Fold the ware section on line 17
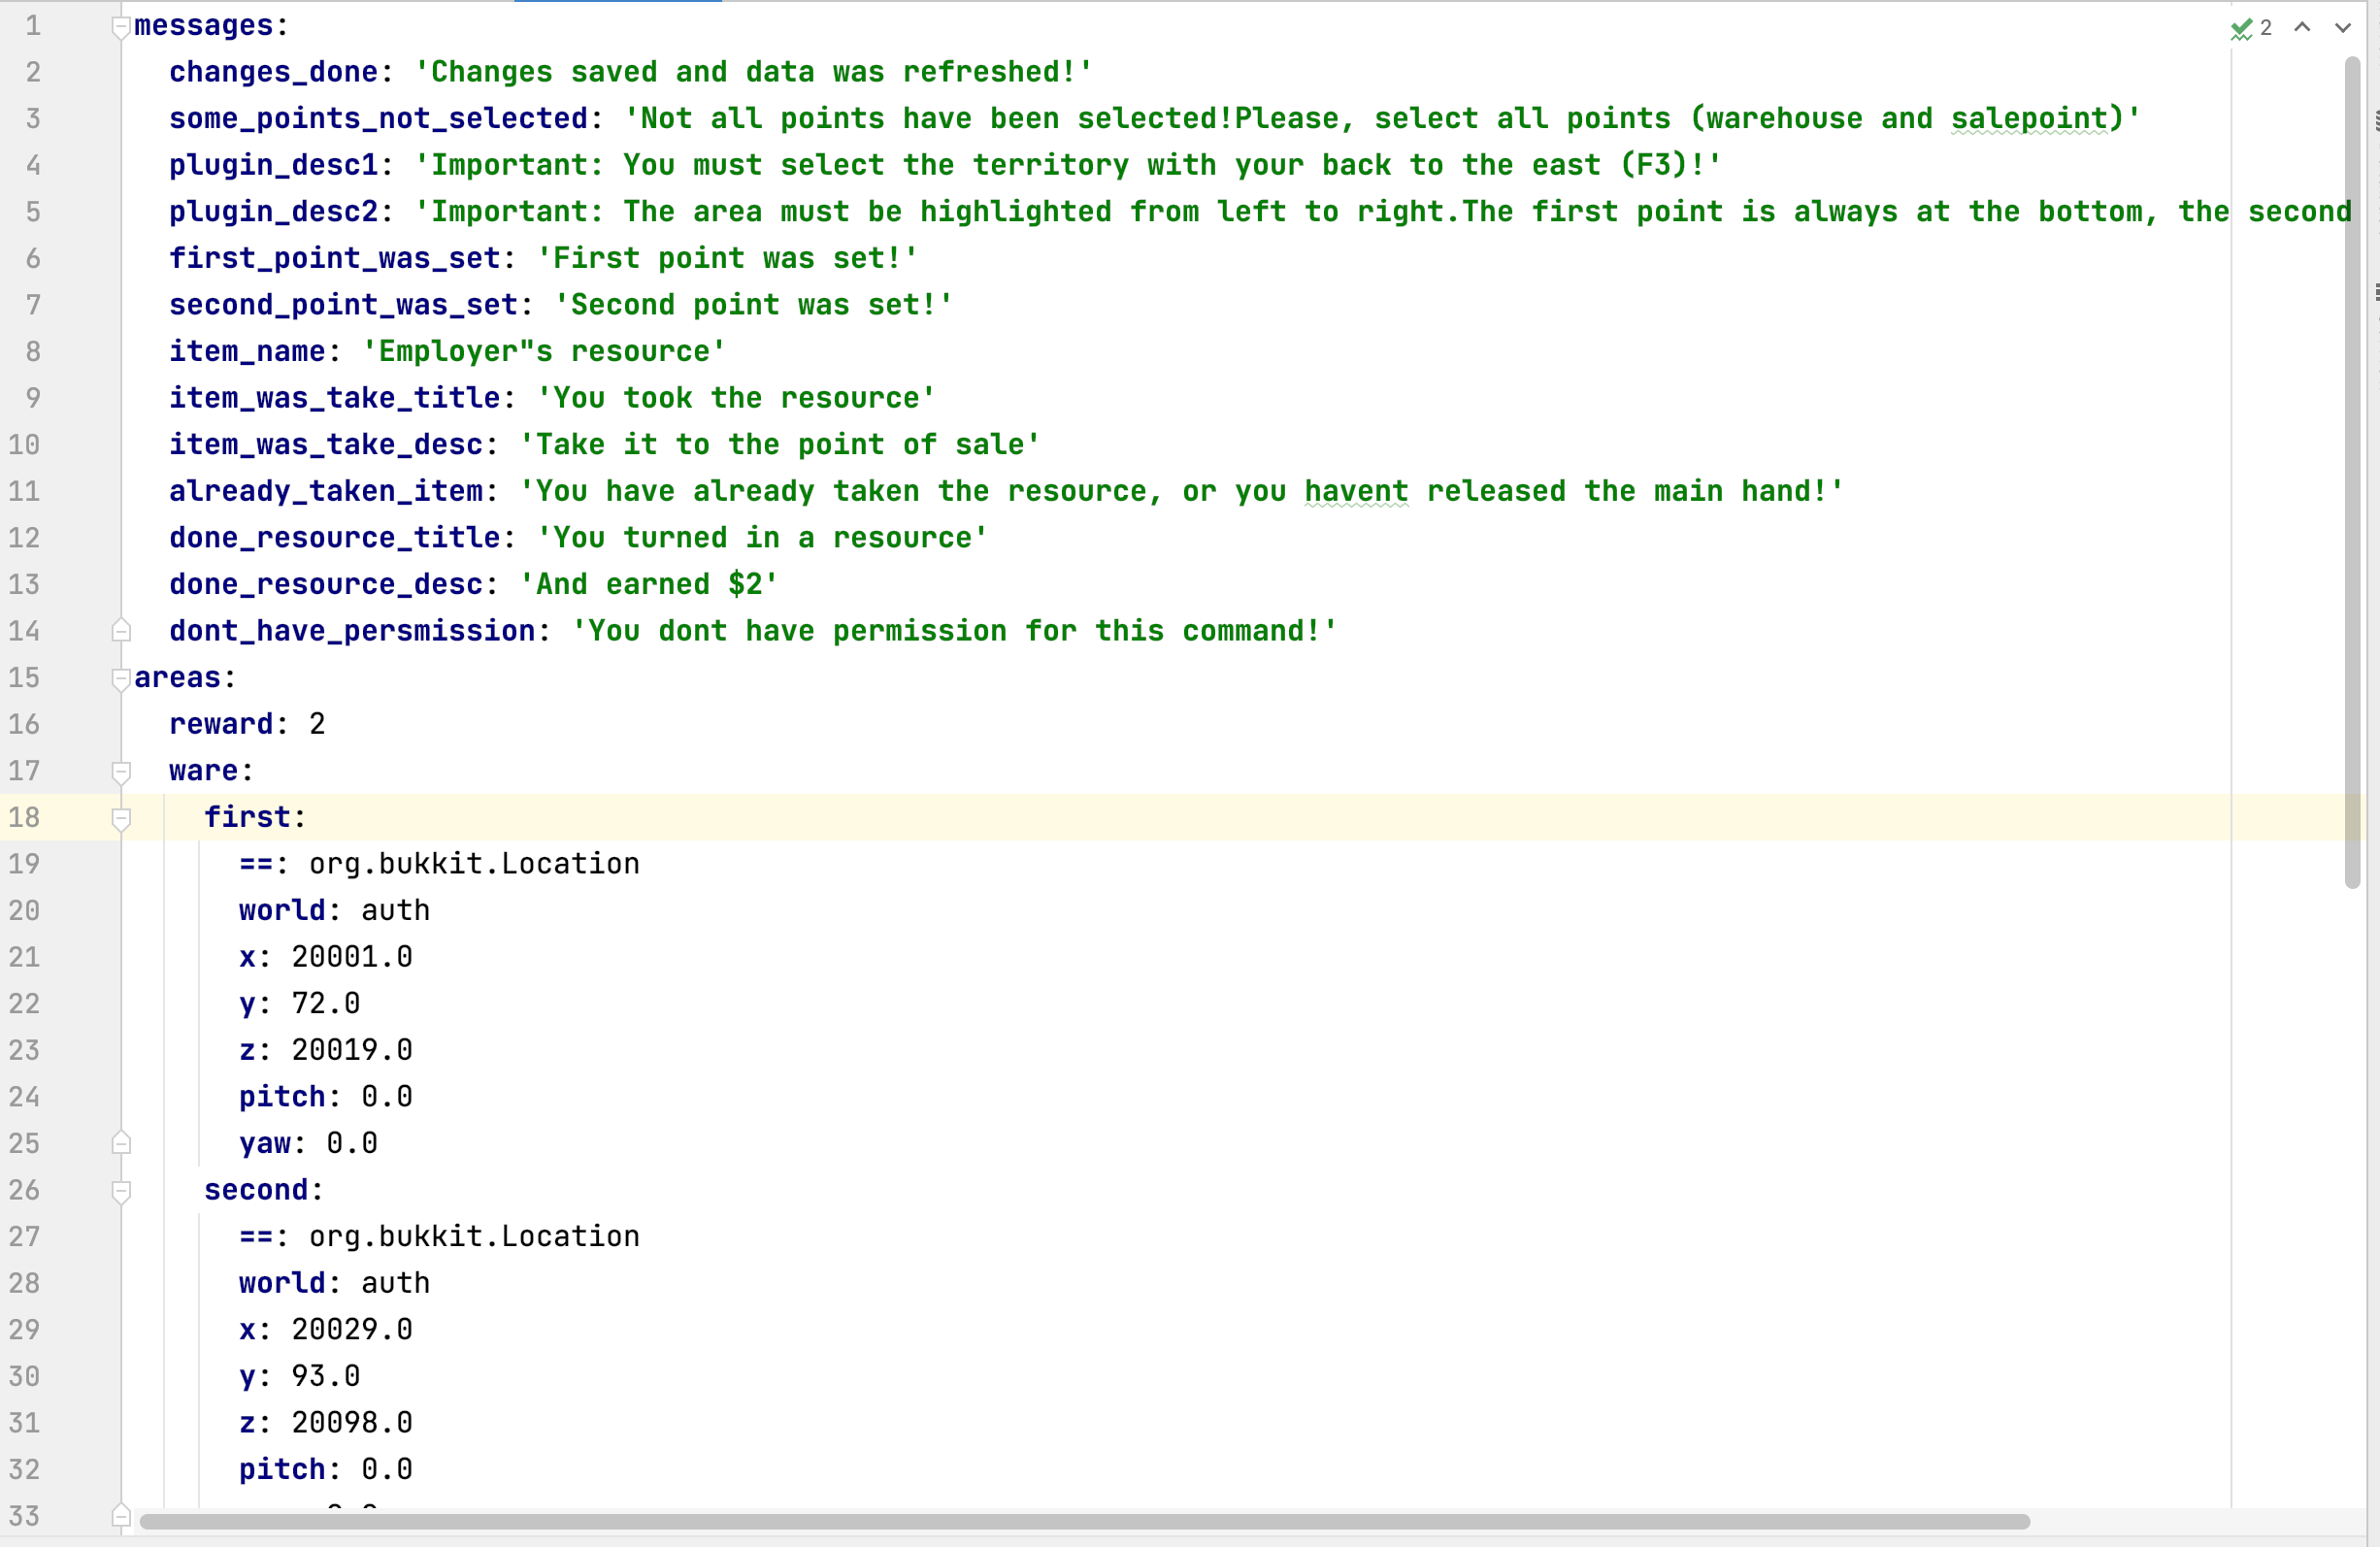 [x=121, y=772]
